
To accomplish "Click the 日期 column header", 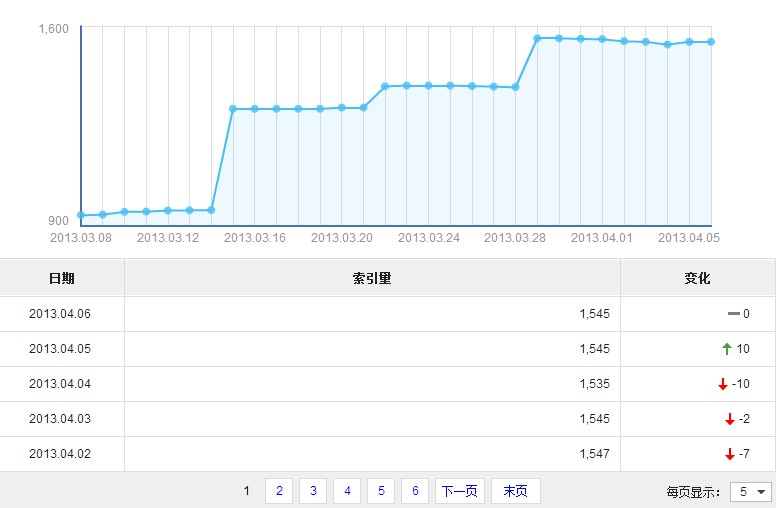I will click(x=62, y=278).
